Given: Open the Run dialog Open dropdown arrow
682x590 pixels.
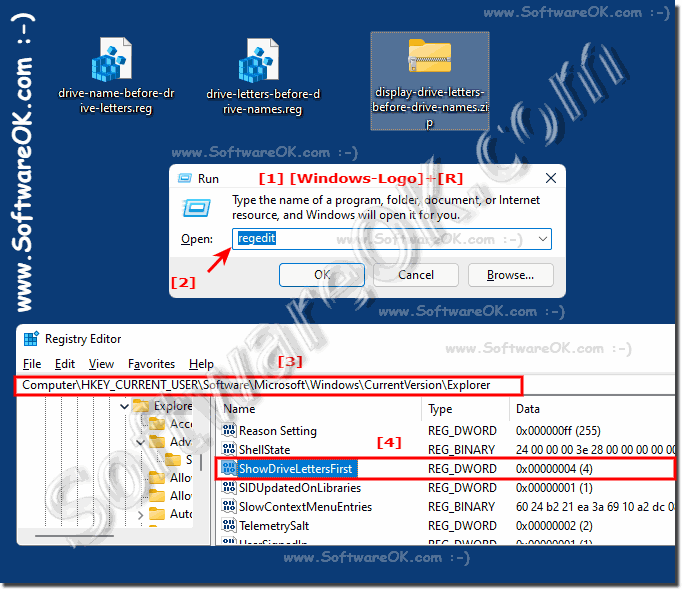Looking at the screenshot, I should pyautogui.click(x=543, y=239).
